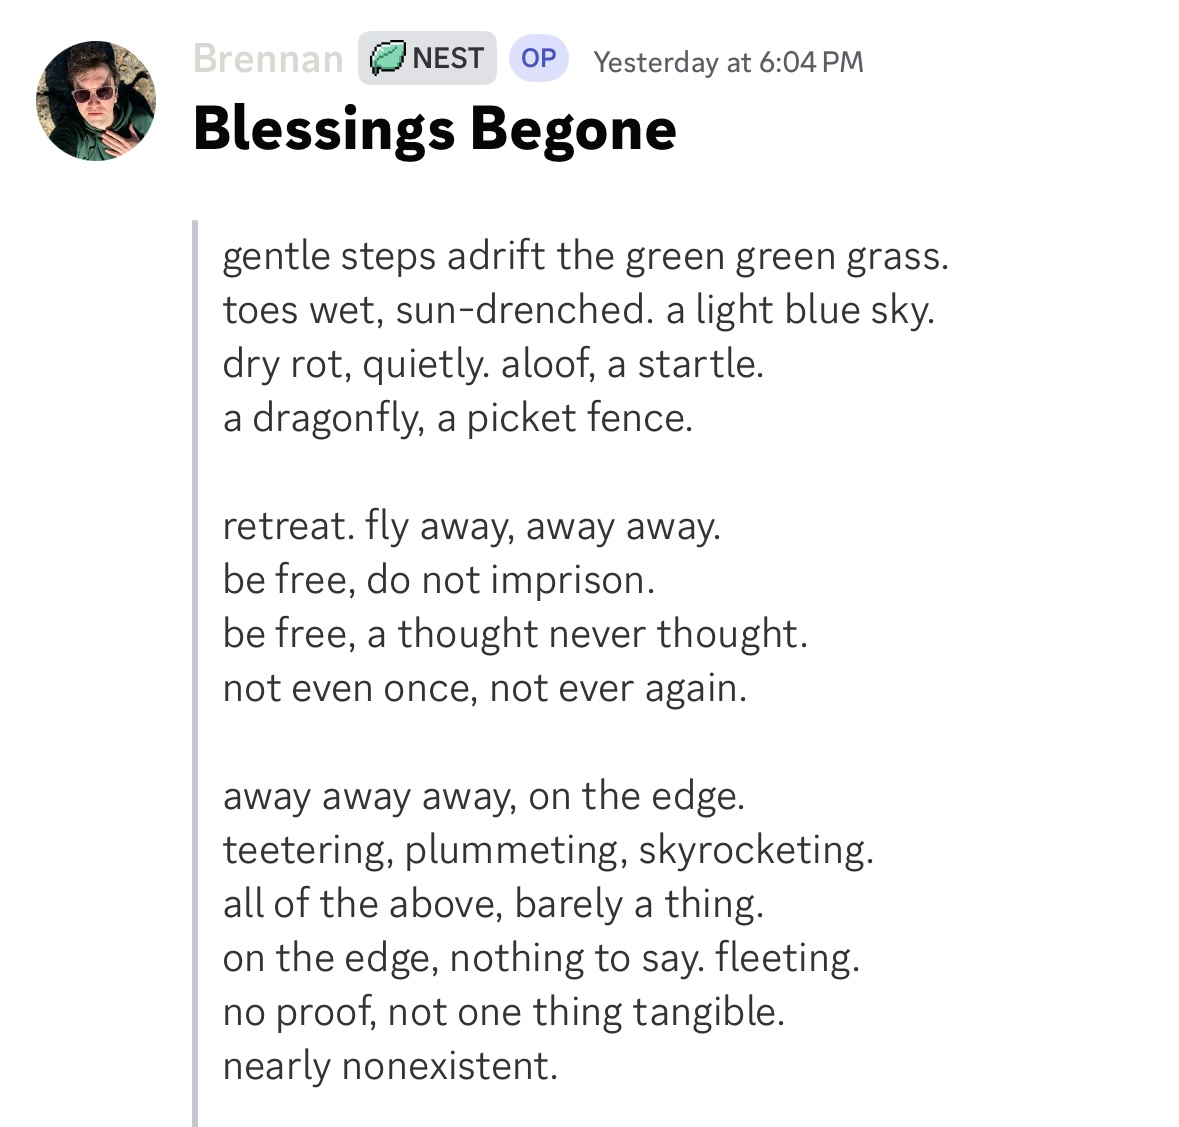1179x1127 pixels.
Task: Click the line a dragonfly, a picket fence
Action: click(x=457, y=418)
